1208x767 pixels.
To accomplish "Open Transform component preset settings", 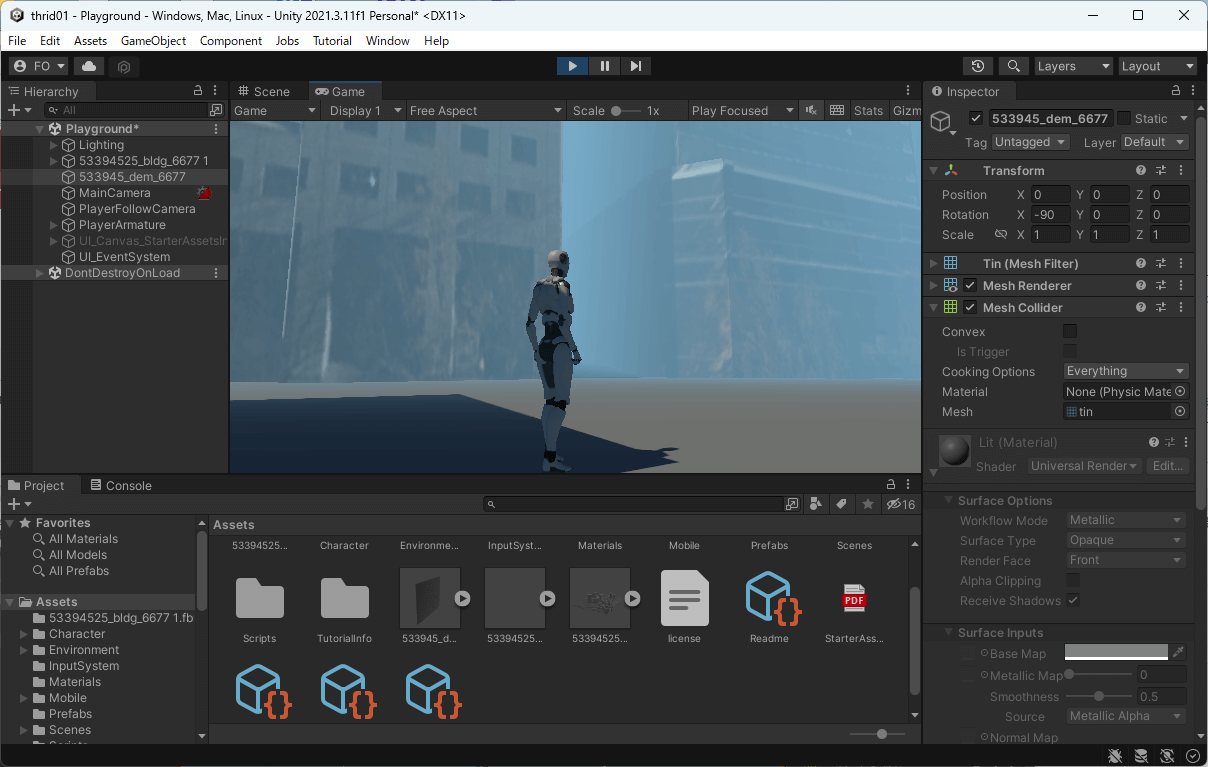I will (1161, 171).
